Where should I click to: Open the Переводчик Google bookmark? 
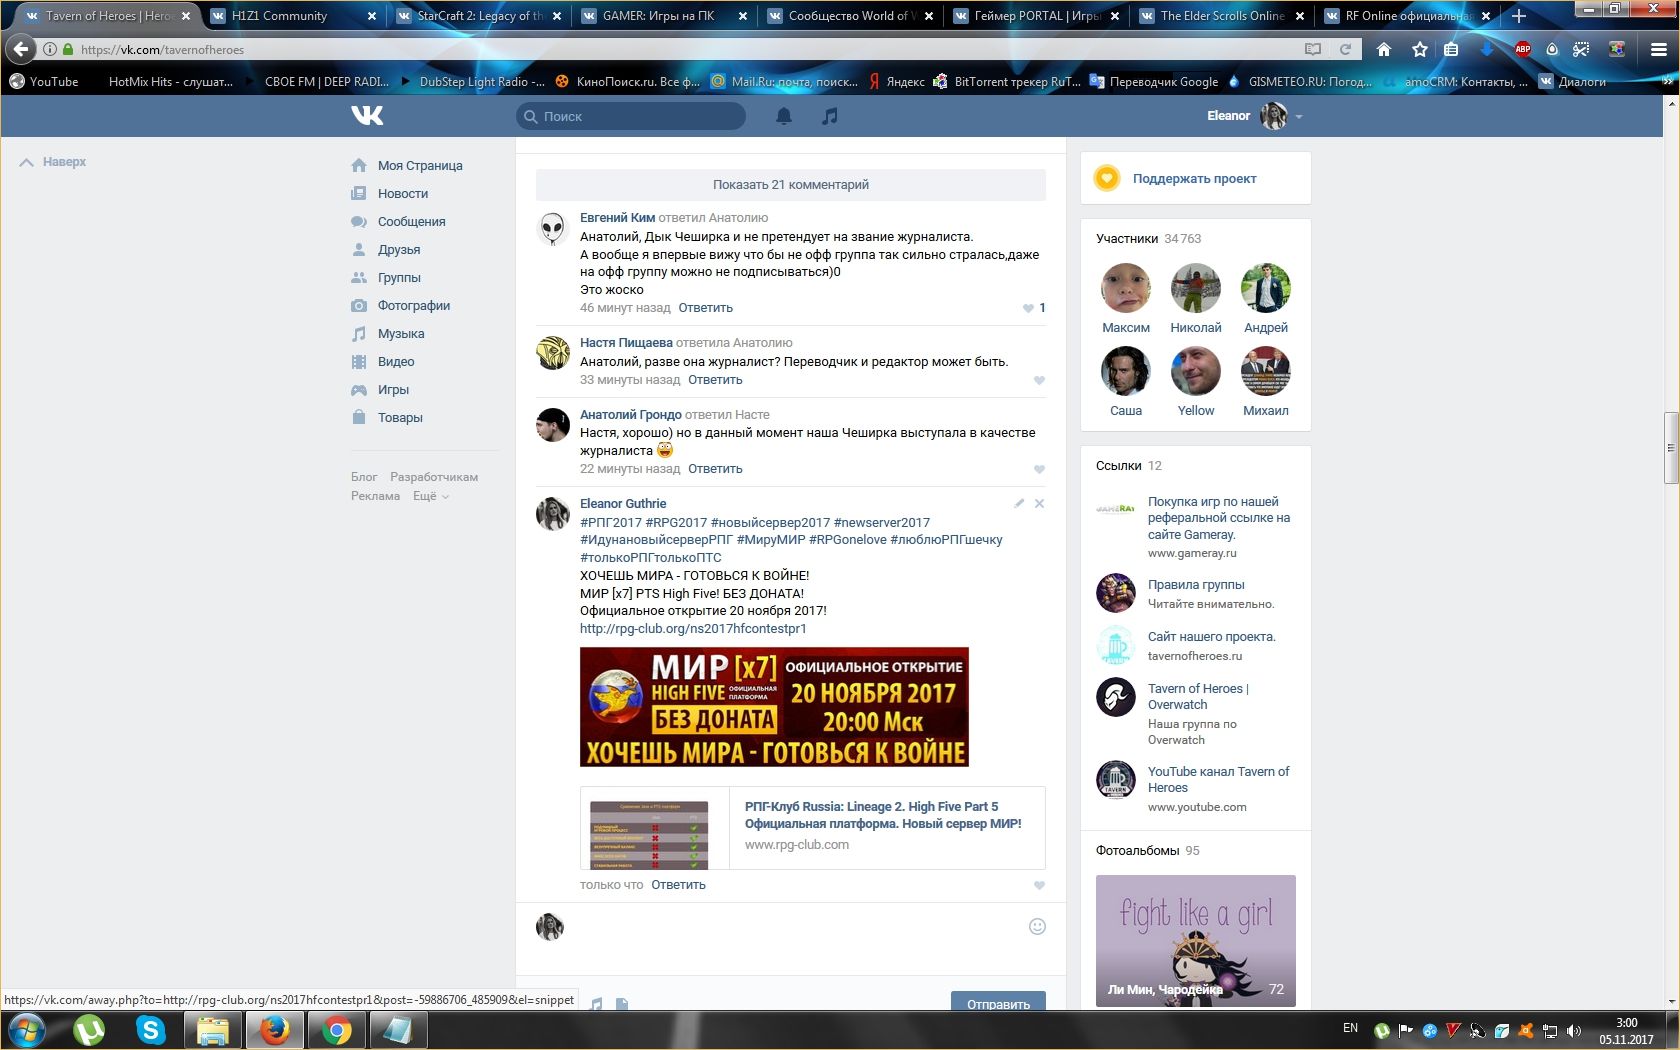tap(1154, 82)
